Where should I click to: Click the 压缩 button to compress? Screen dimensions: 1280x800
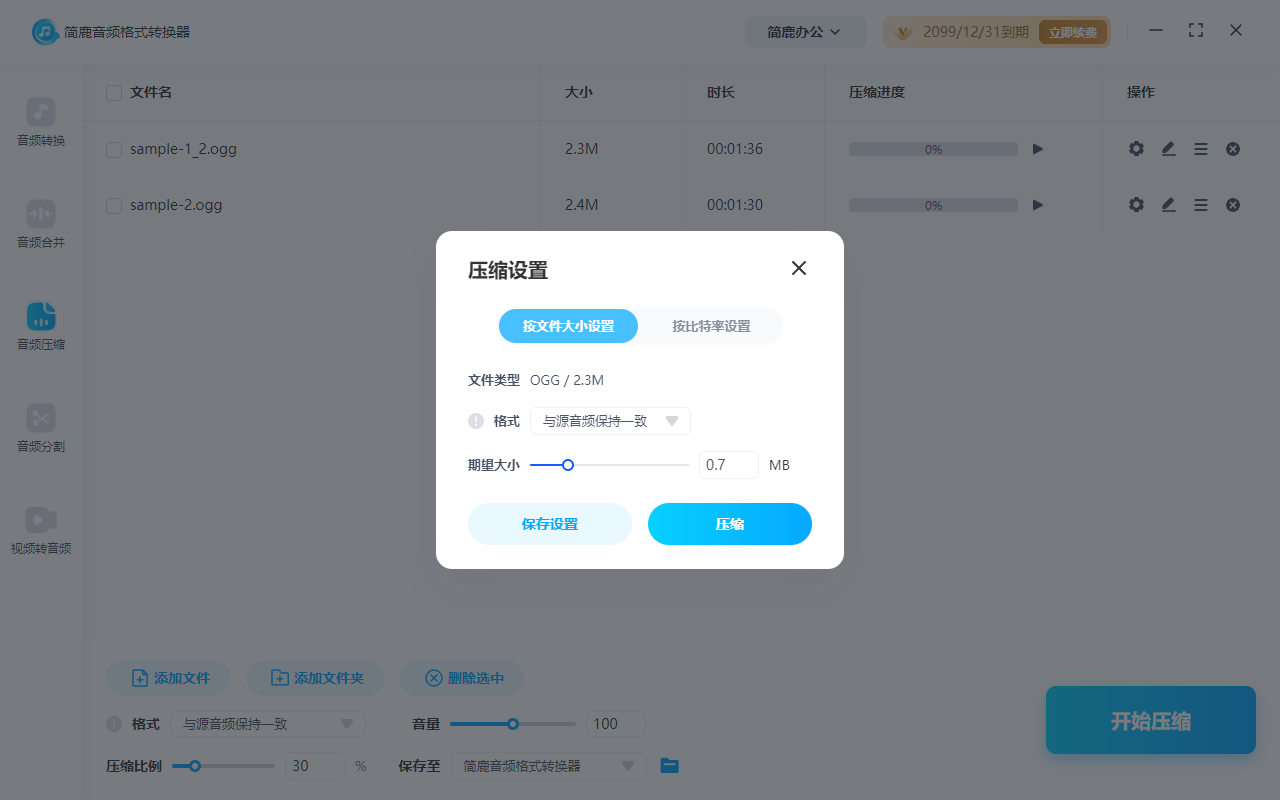[729, 524]
